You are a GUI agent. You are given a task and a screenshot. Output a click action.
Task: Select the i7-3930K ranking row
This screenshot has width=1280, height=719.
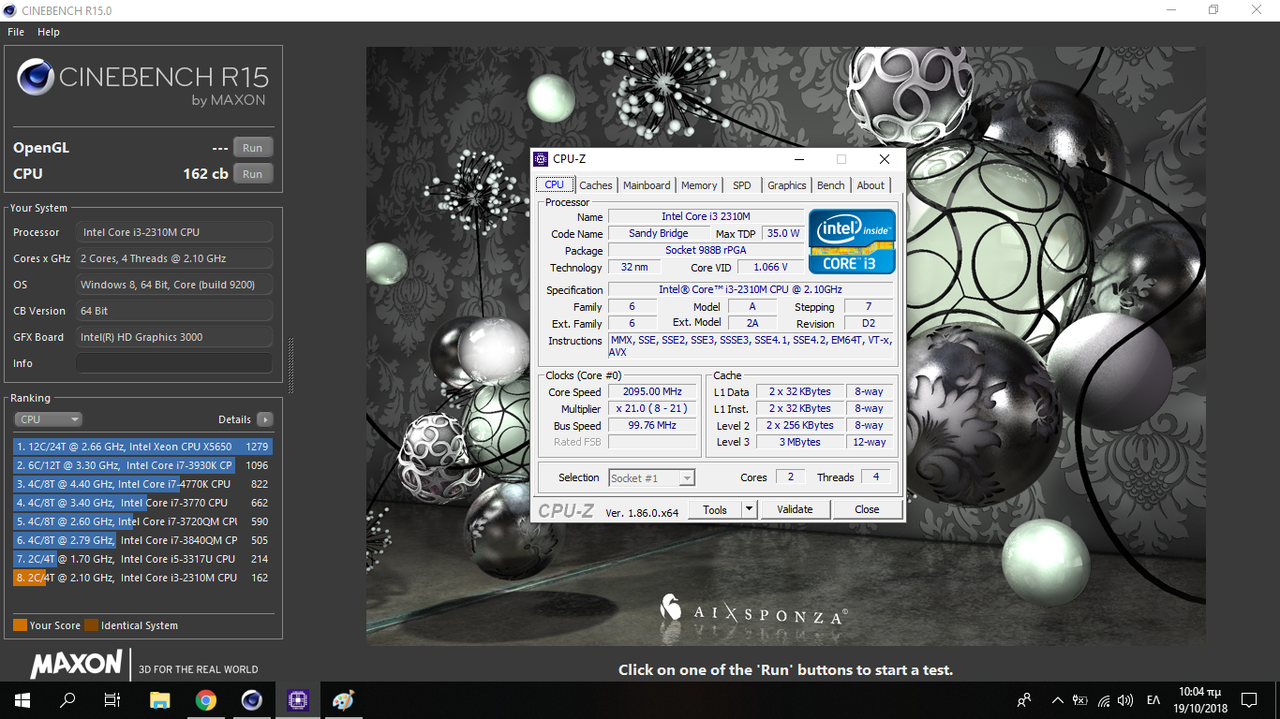pyautogui.click(x=143, y=465)
